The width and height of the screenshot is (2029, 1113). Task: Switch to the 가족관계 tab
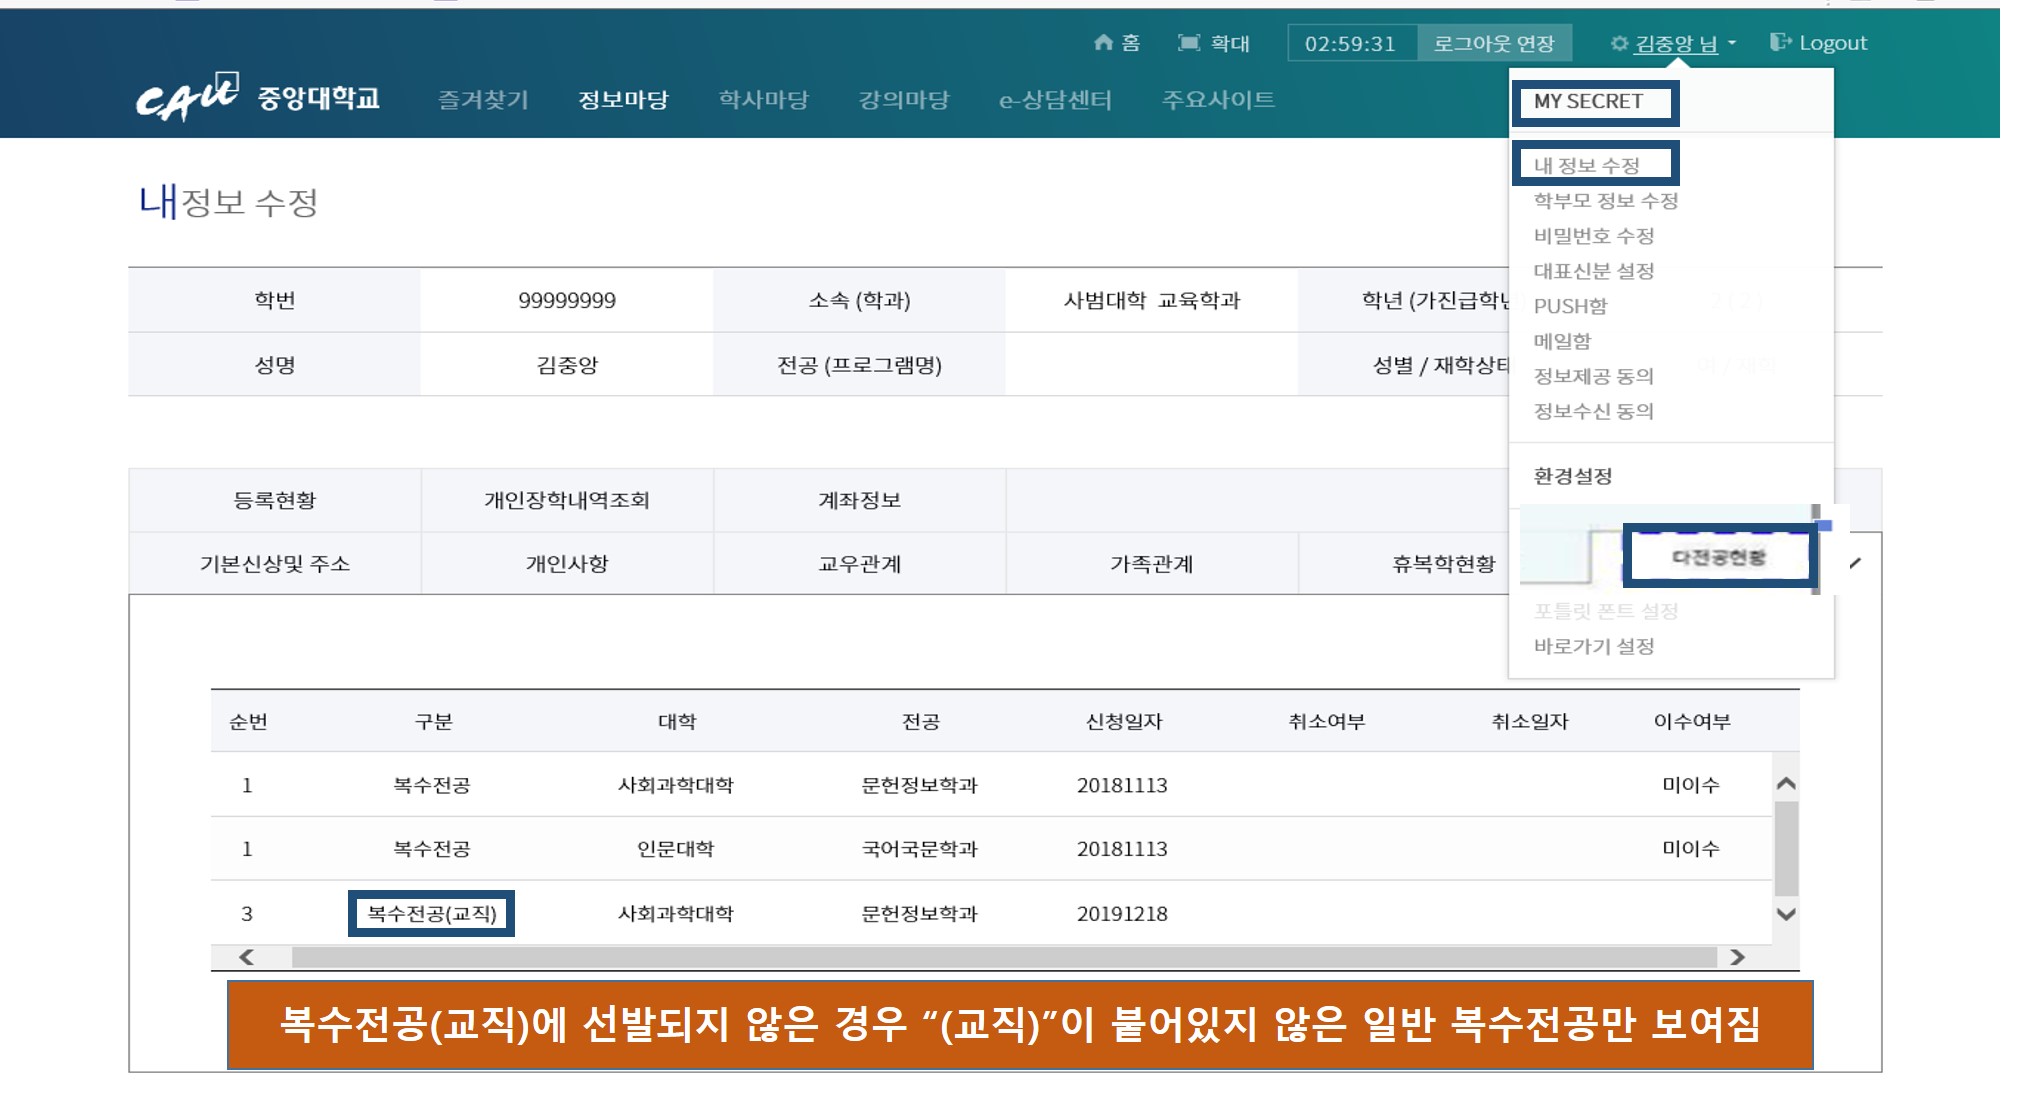(1151, 564)
